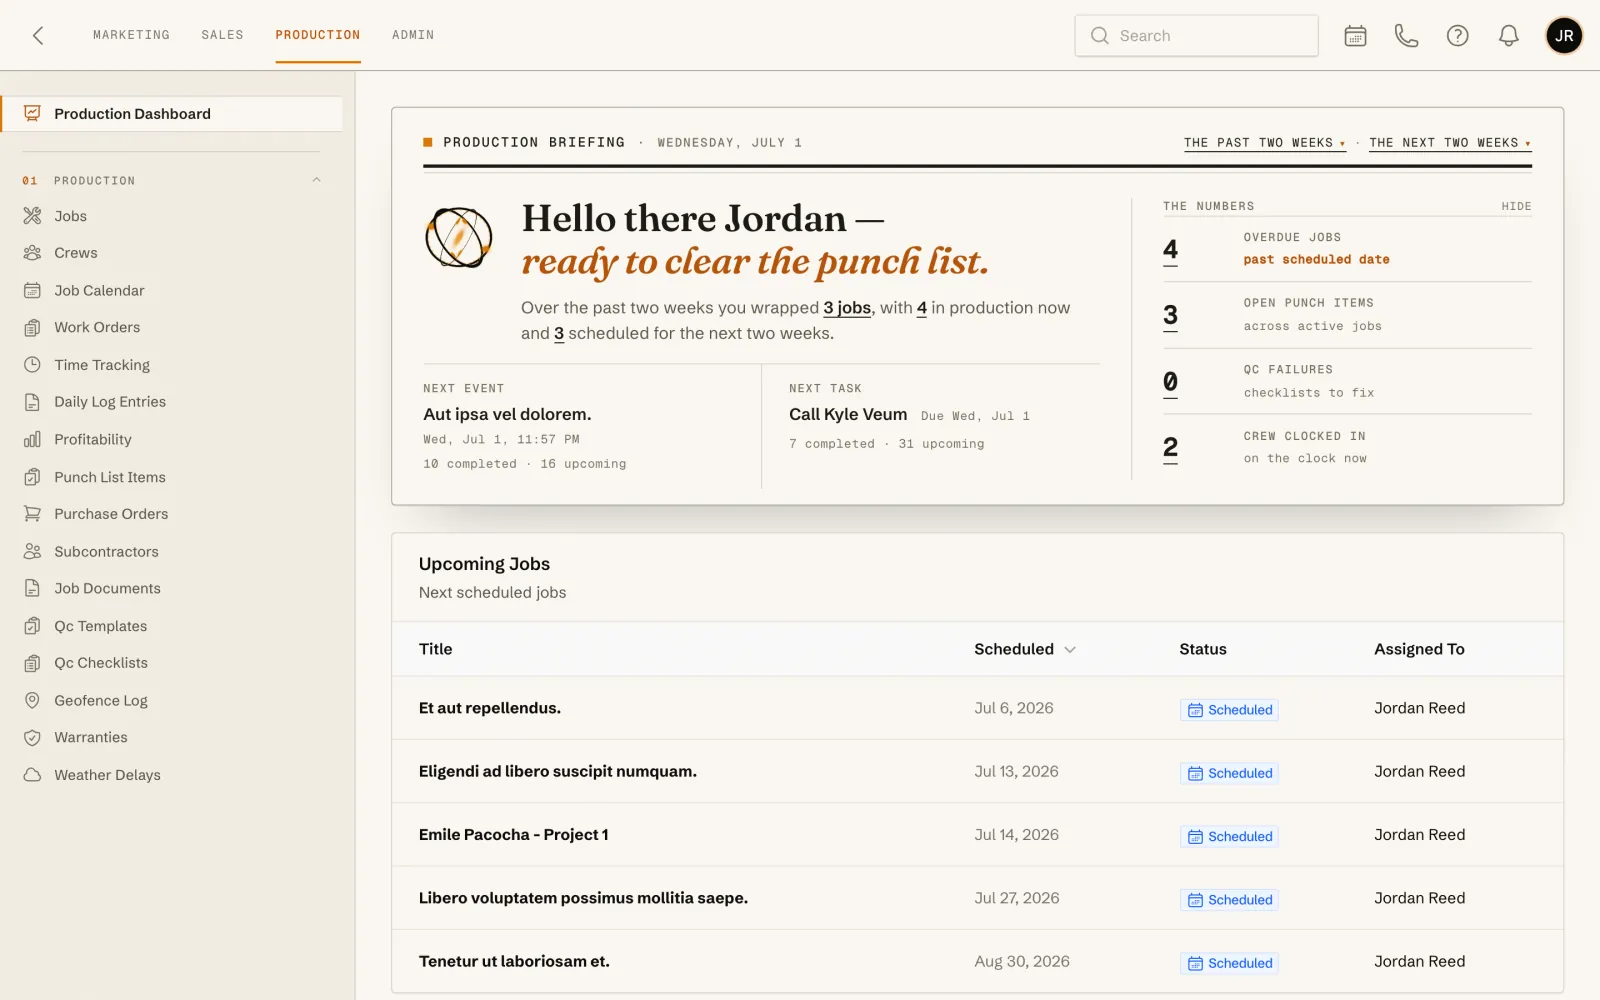Image resolution: width=1600 pixels, height=1000 pixels.
Task: Open 'Emile Pacocha - Project 1' job
Action: [x=513, y=834]
